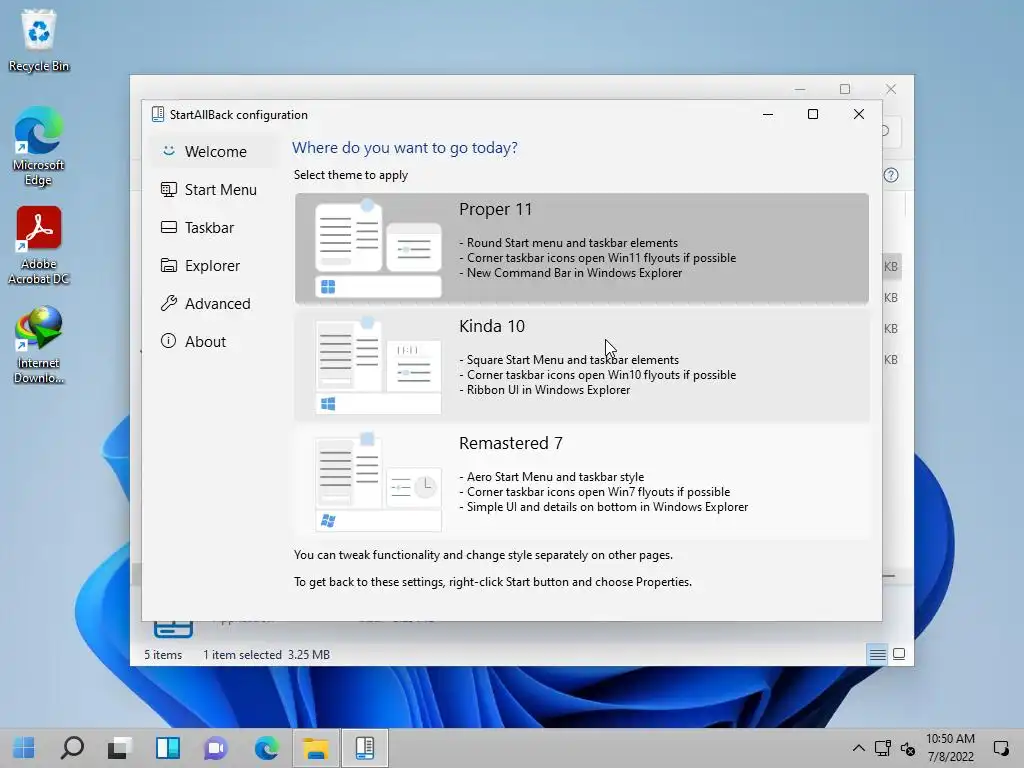Close the File Explorer window behind
Viewport: 1024px width, 768px height.
(891, 89)
